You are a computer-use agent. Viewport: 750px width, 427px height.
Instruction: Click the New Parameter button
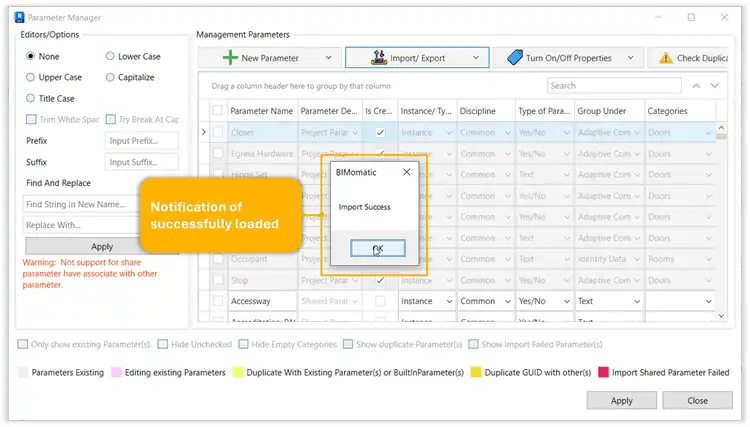(269, 58)
